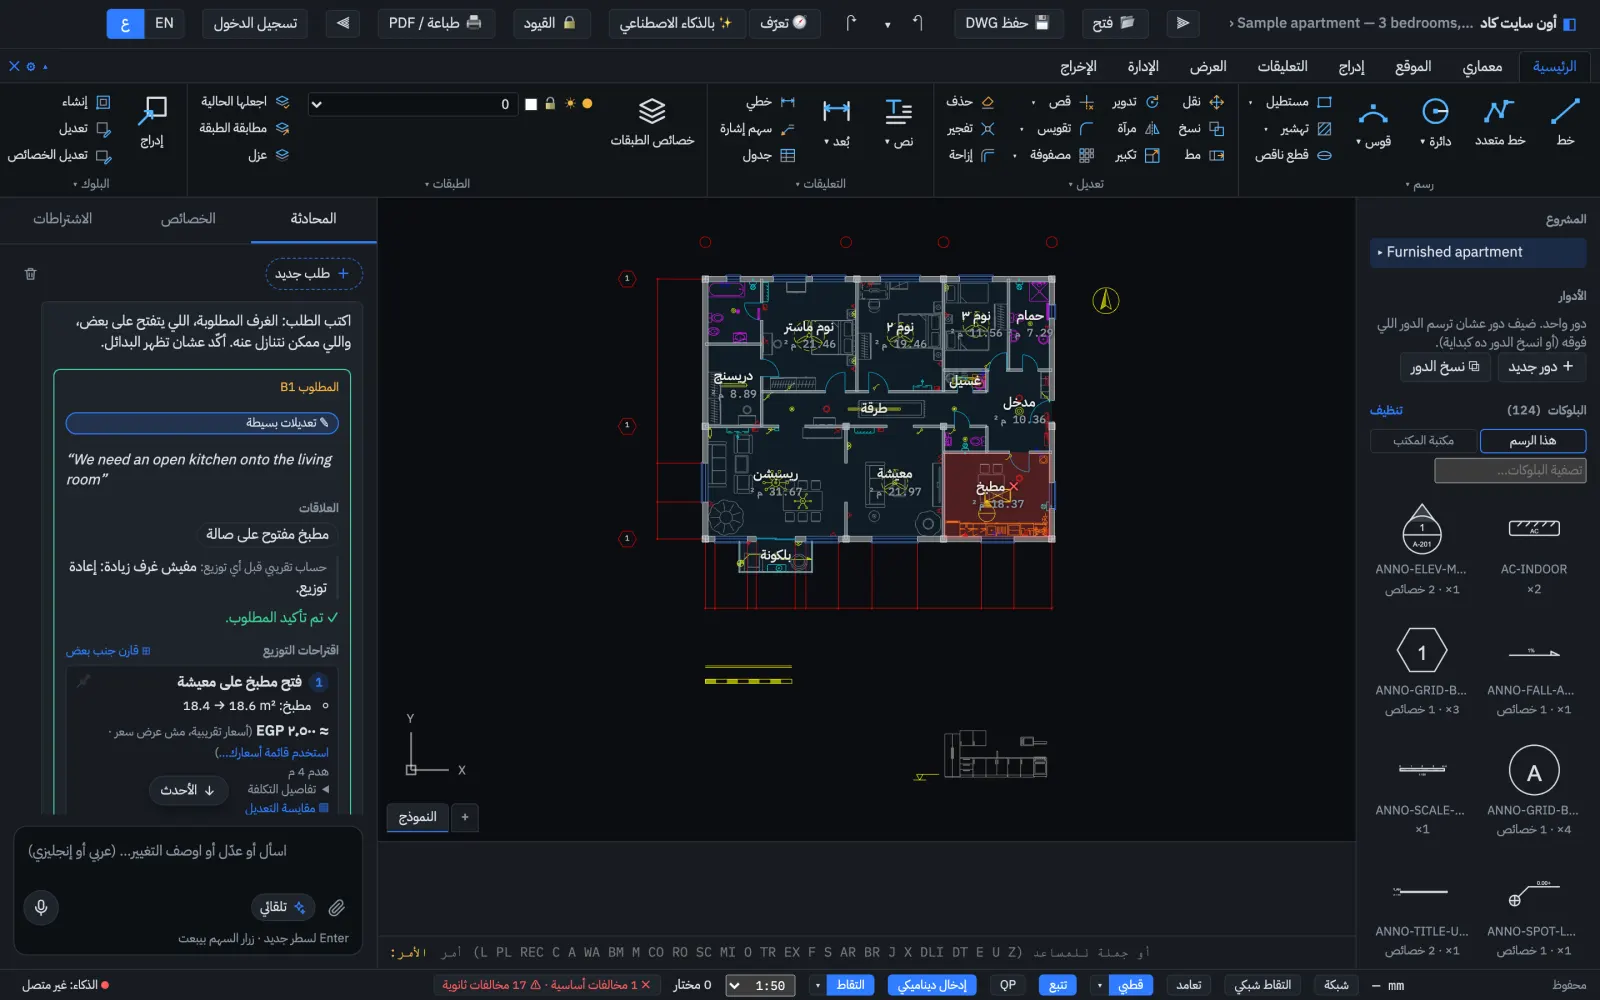The height and width of the screenshot is (1000, 1600).
Task: Toggle Ortho (تعامد) mode in status bar
Action: pyautogui.click(x=1188, y=985)
